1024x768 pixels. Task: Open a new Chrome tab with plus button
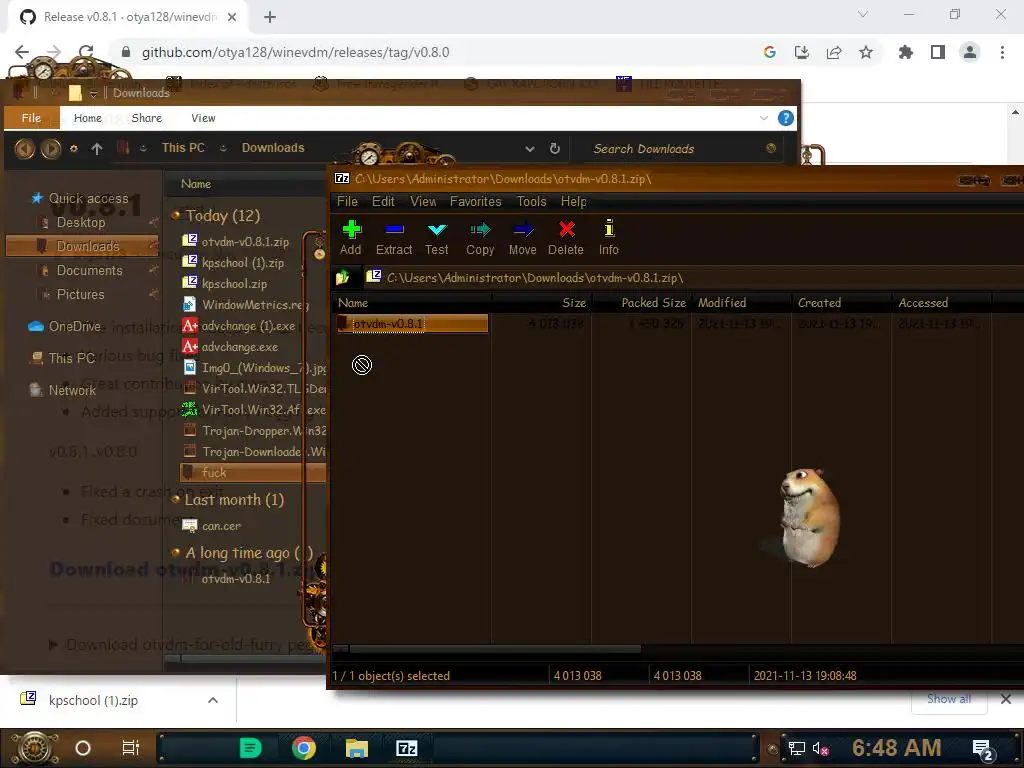[270, 17]
